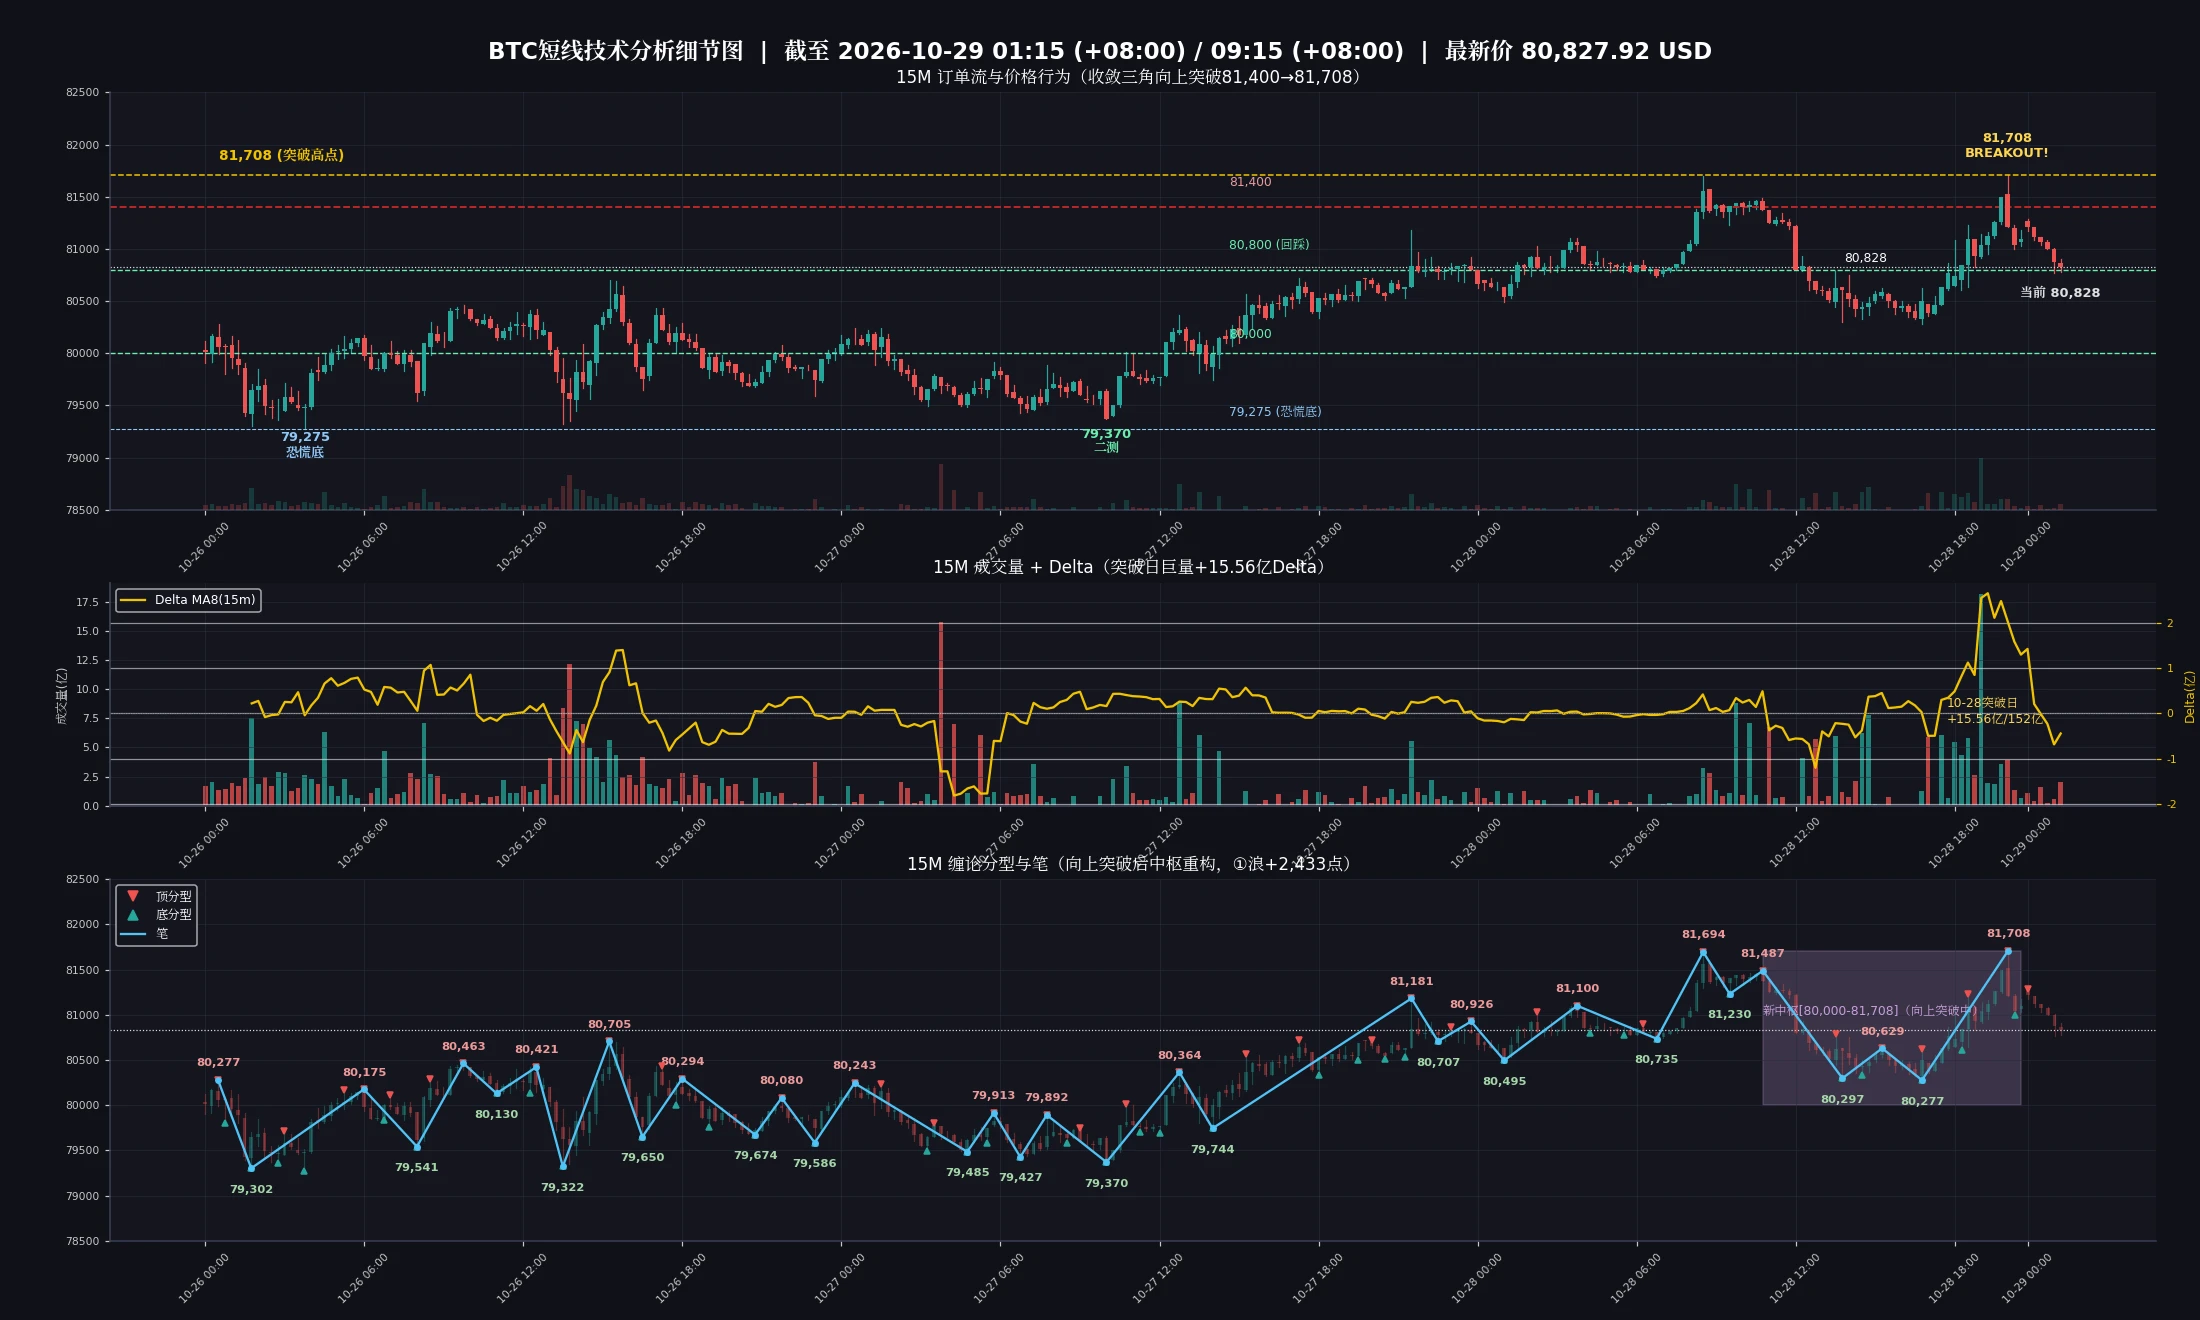Click the '80,705' peak label
The height and width of the screenshot is (1320, 2200).
pyautogui.click(x=609, y=1024)
